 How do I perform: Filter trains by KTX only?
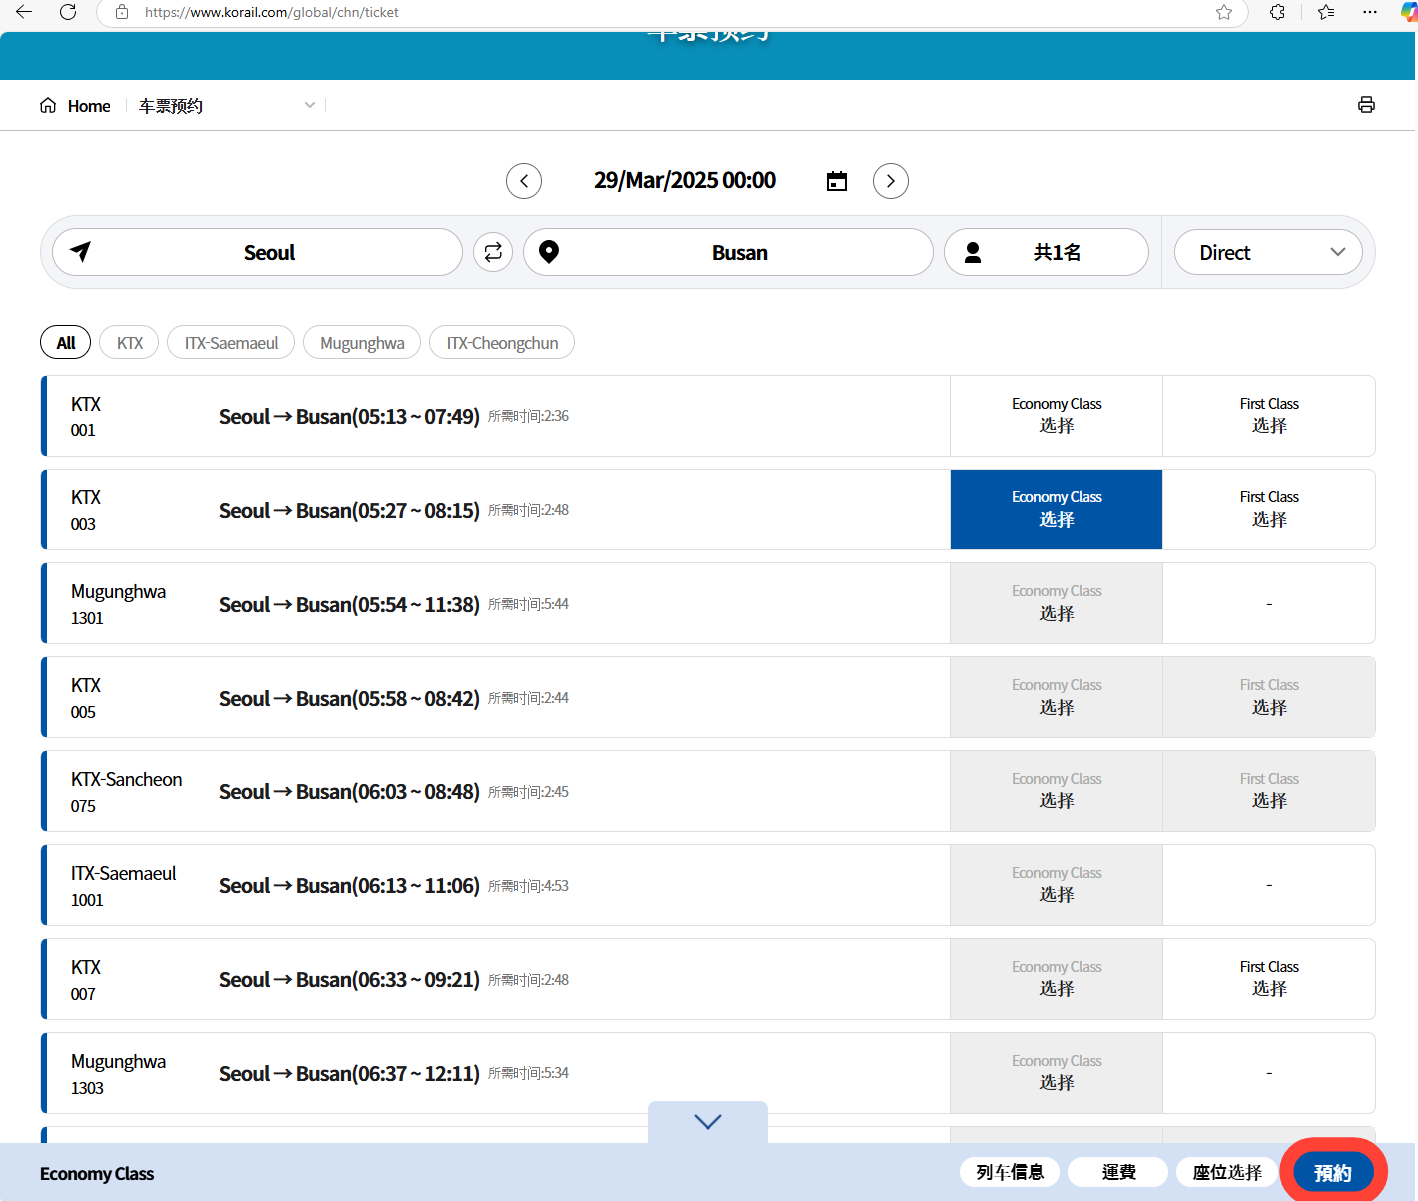129,343
